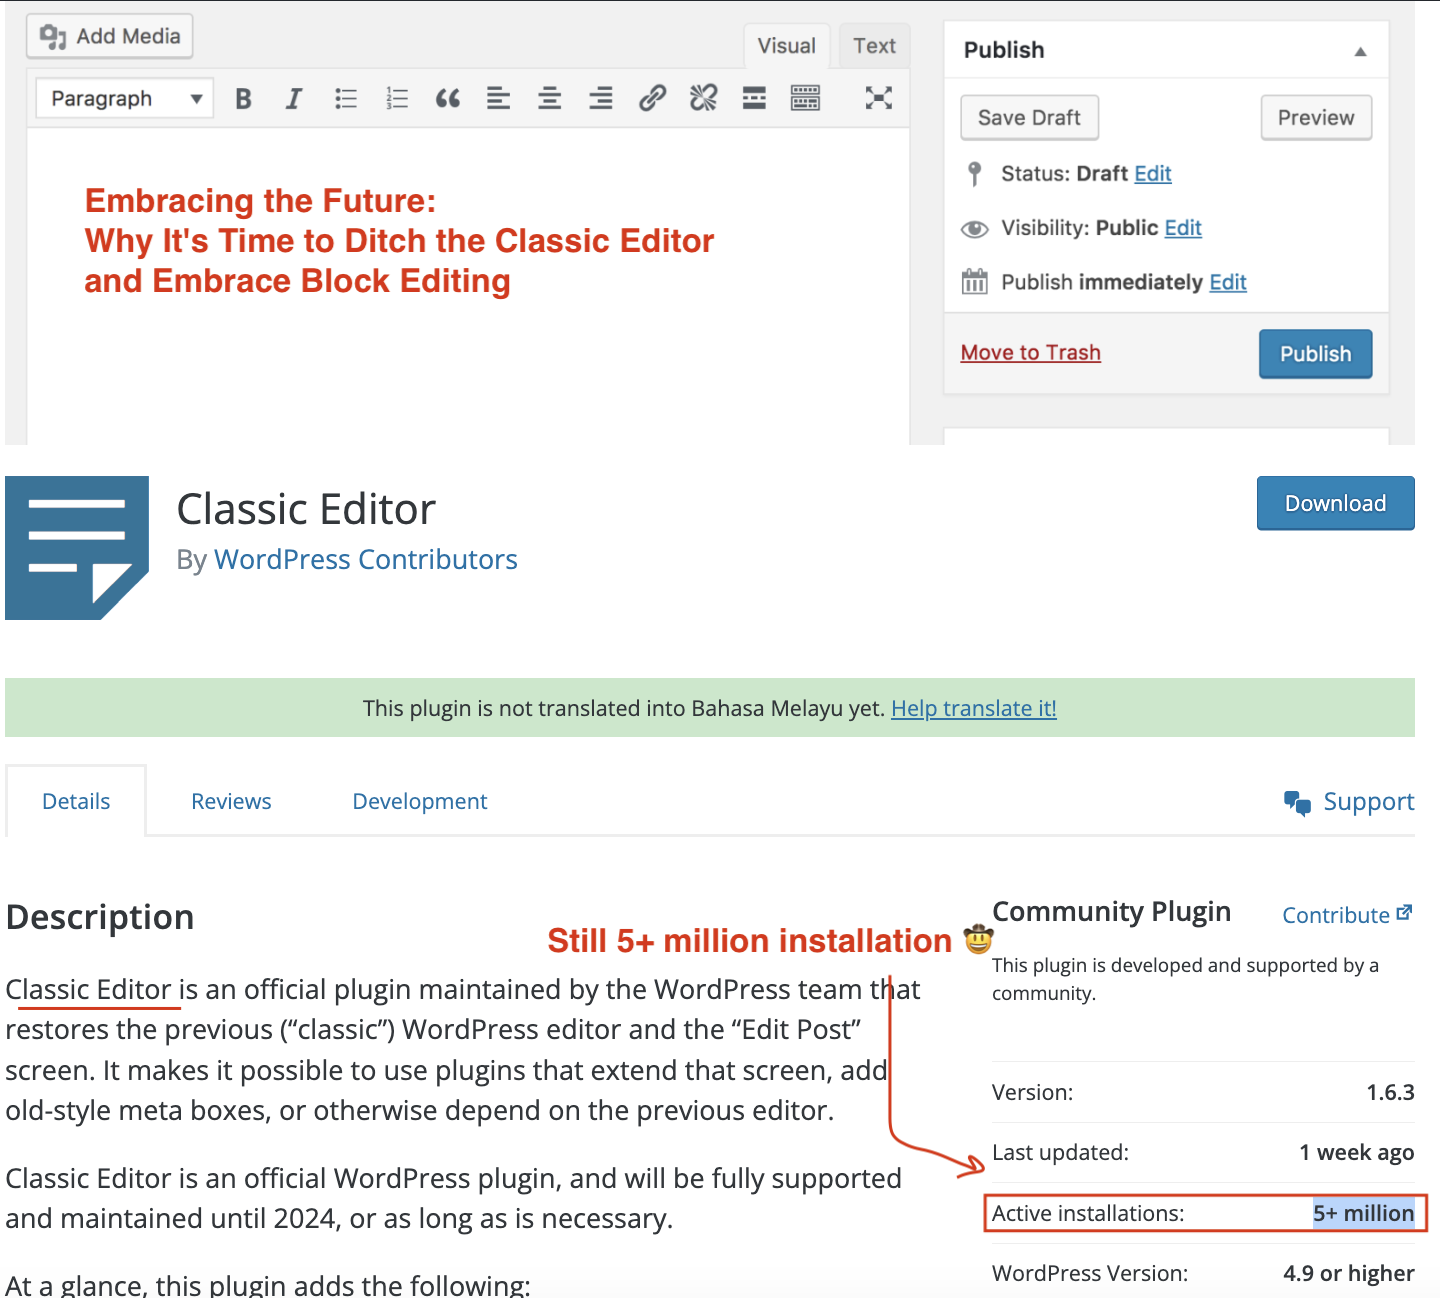Toggle bold formatting in editor toolbar

point(243,98)
